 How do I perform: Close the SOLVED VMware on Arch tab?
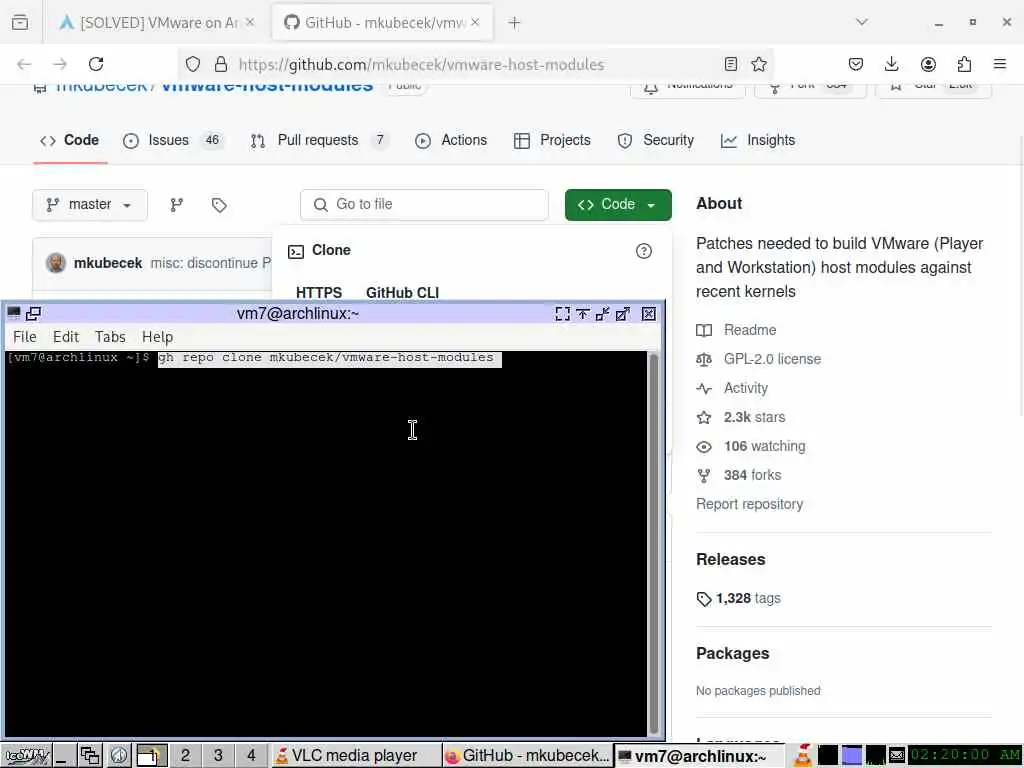pyautogui.click(x=250, y=22)
